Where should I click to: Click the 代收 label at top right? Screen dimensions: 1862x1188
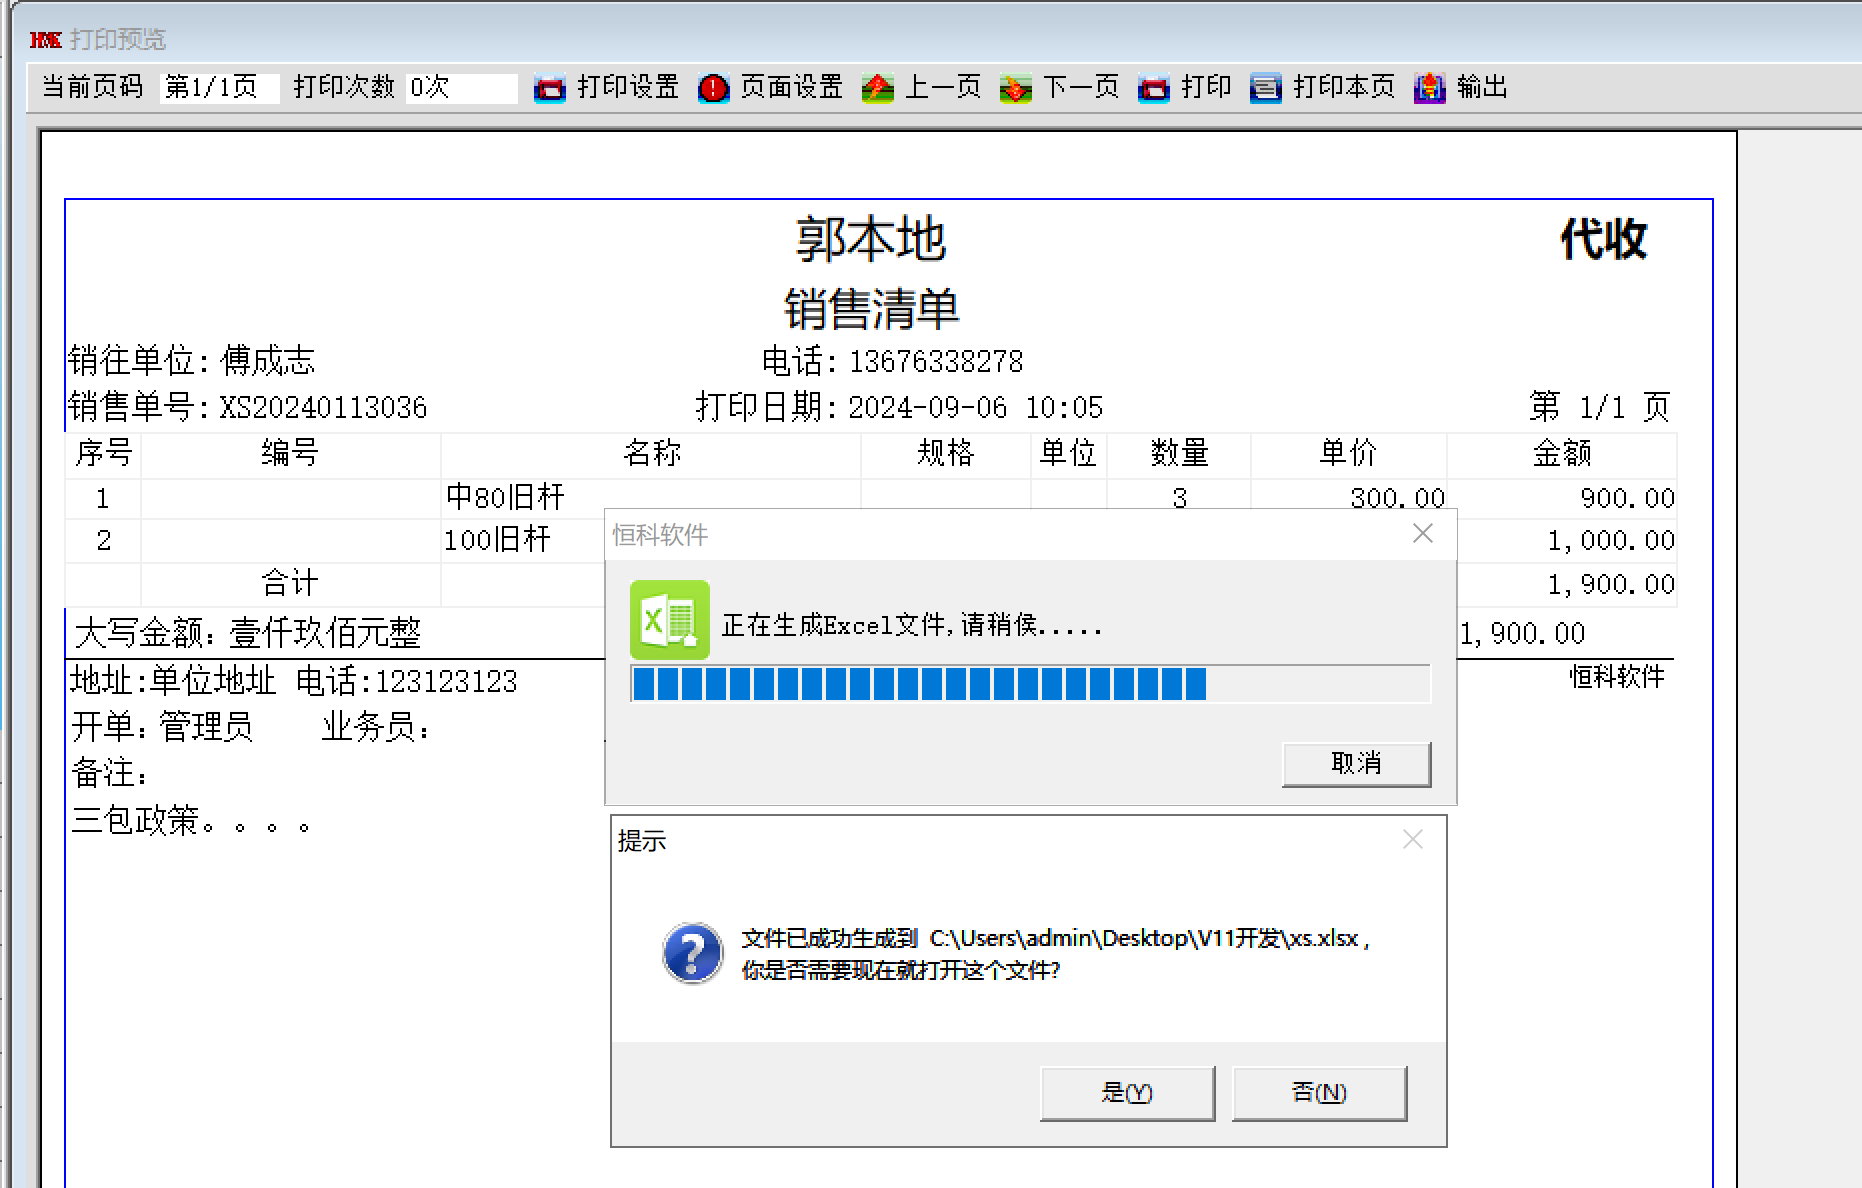(x=1603, y=240)
